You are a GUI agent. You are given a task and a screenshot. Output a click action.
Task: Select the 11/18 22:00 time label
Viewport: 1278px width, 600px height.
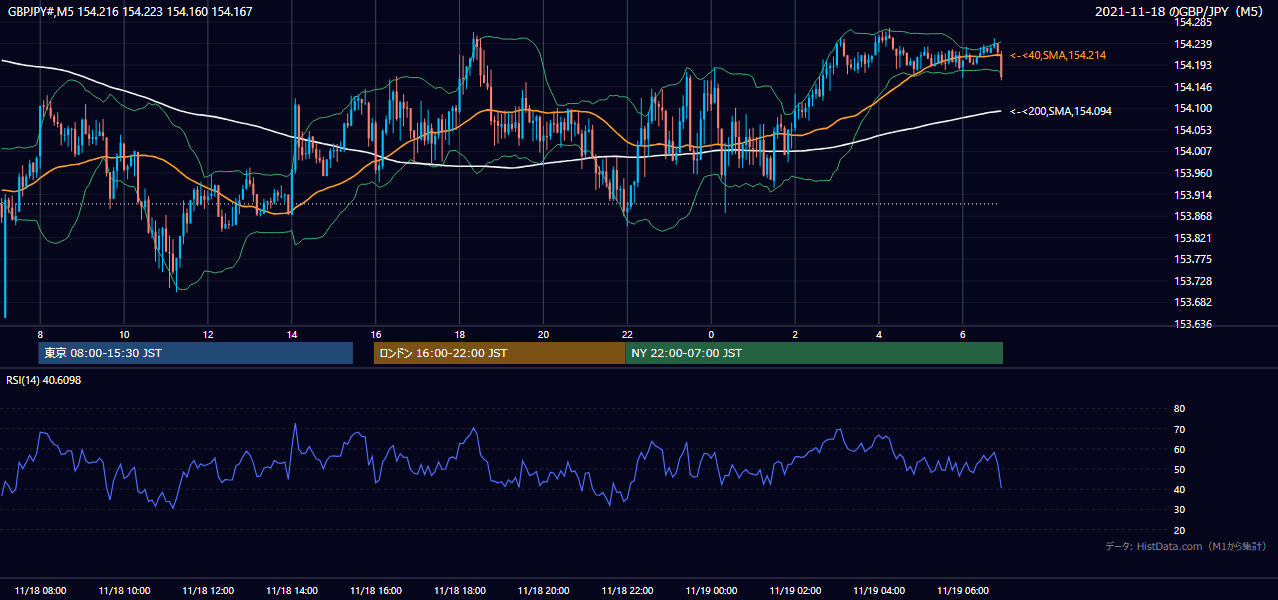627,591
